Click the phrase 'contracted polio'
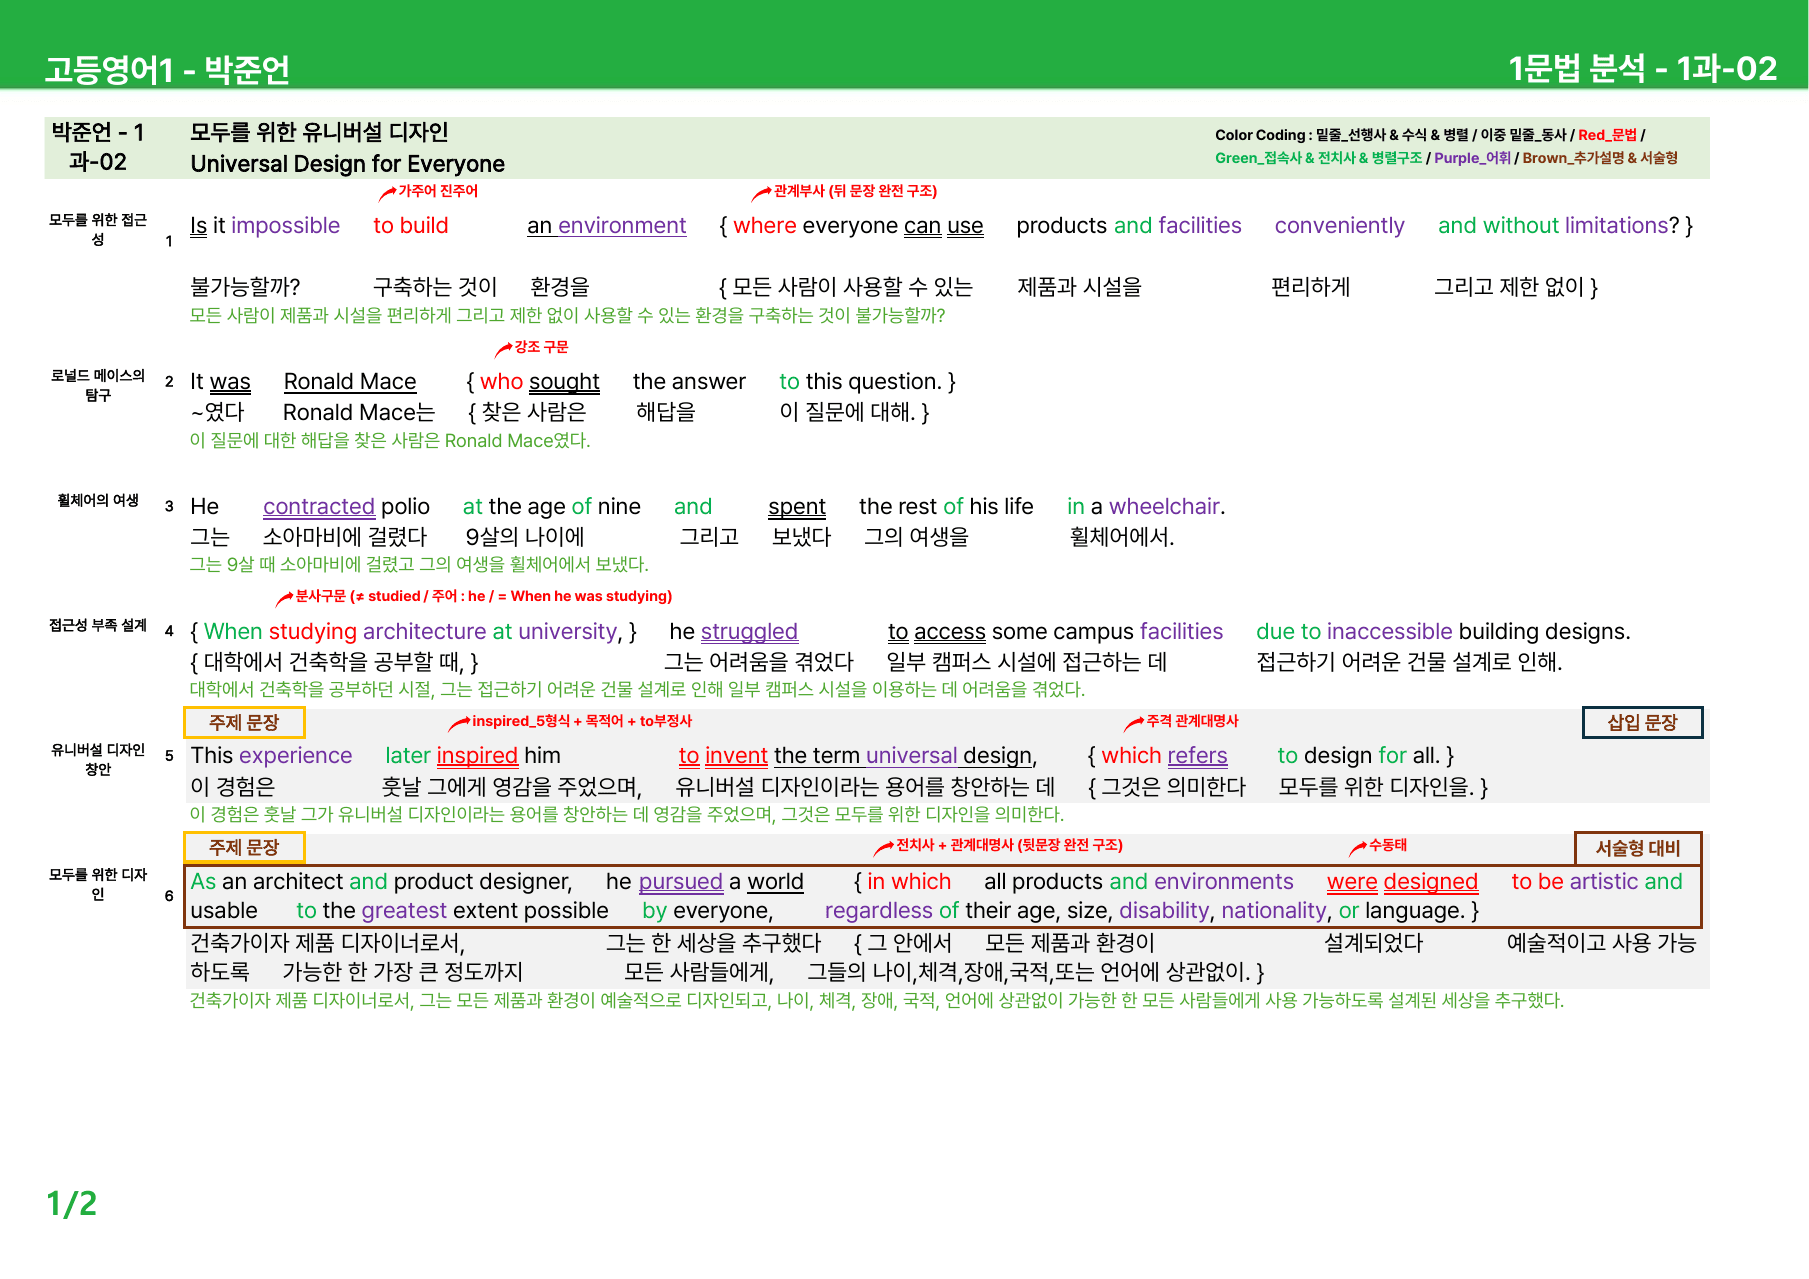This screenshot has width=1809, height=1279. click(x=346, y=507)
